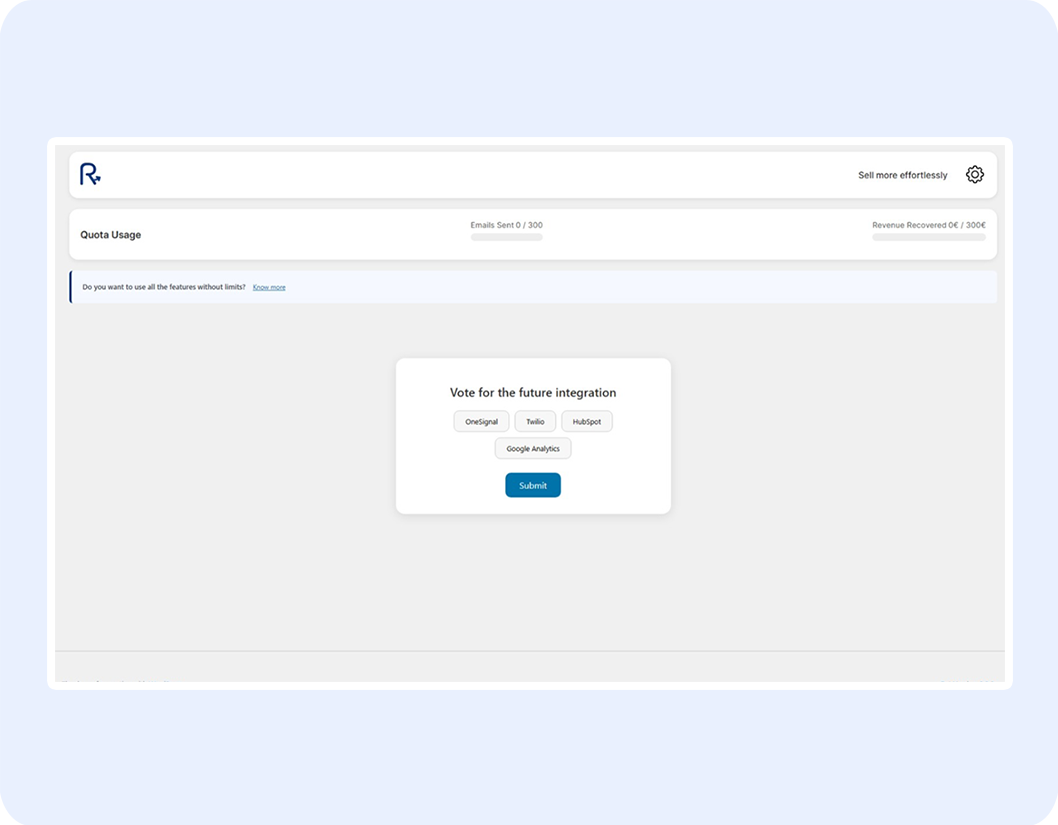Screen dimensions: 1058x825
Task: Click the Vote for the future integration title
Action: [533, 393]
